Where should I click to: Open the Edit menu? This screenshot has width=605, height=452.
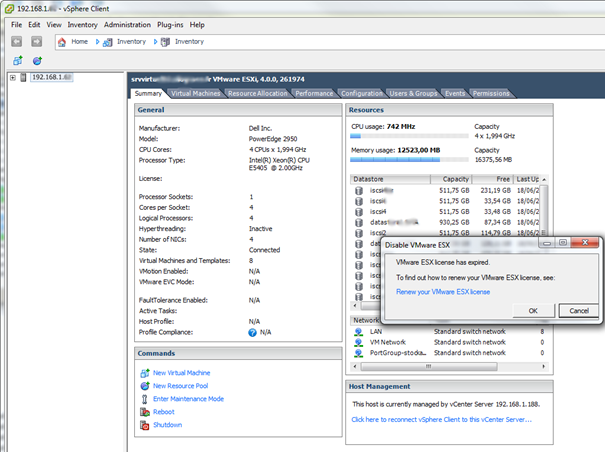pos(34,25)
